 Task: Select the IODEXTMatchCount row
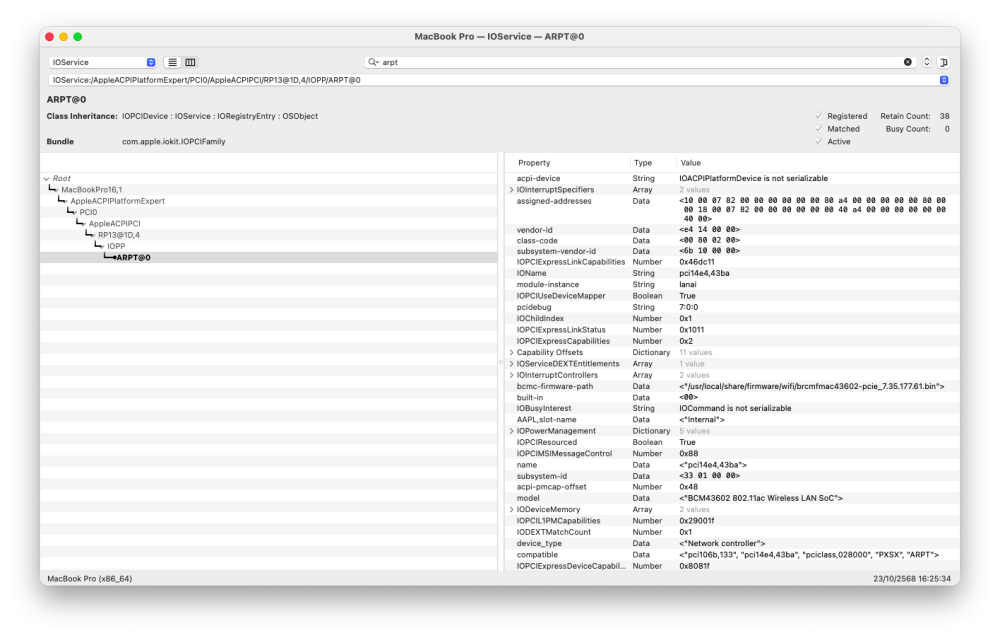(732, 532)
